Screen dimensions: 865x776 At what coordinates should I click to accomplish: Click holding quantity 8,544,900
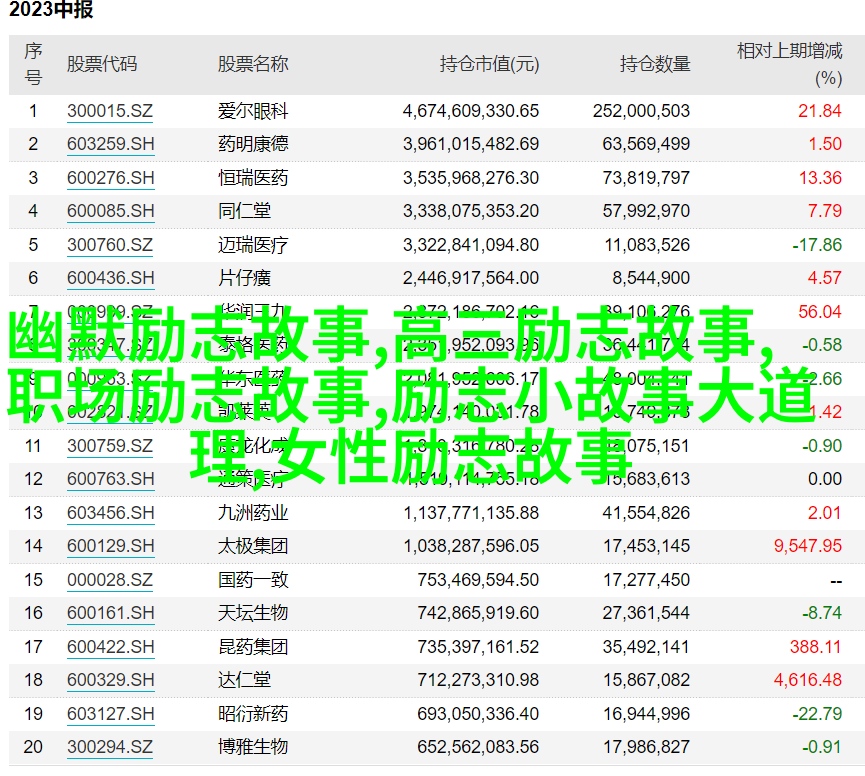(x=651, y=277)
